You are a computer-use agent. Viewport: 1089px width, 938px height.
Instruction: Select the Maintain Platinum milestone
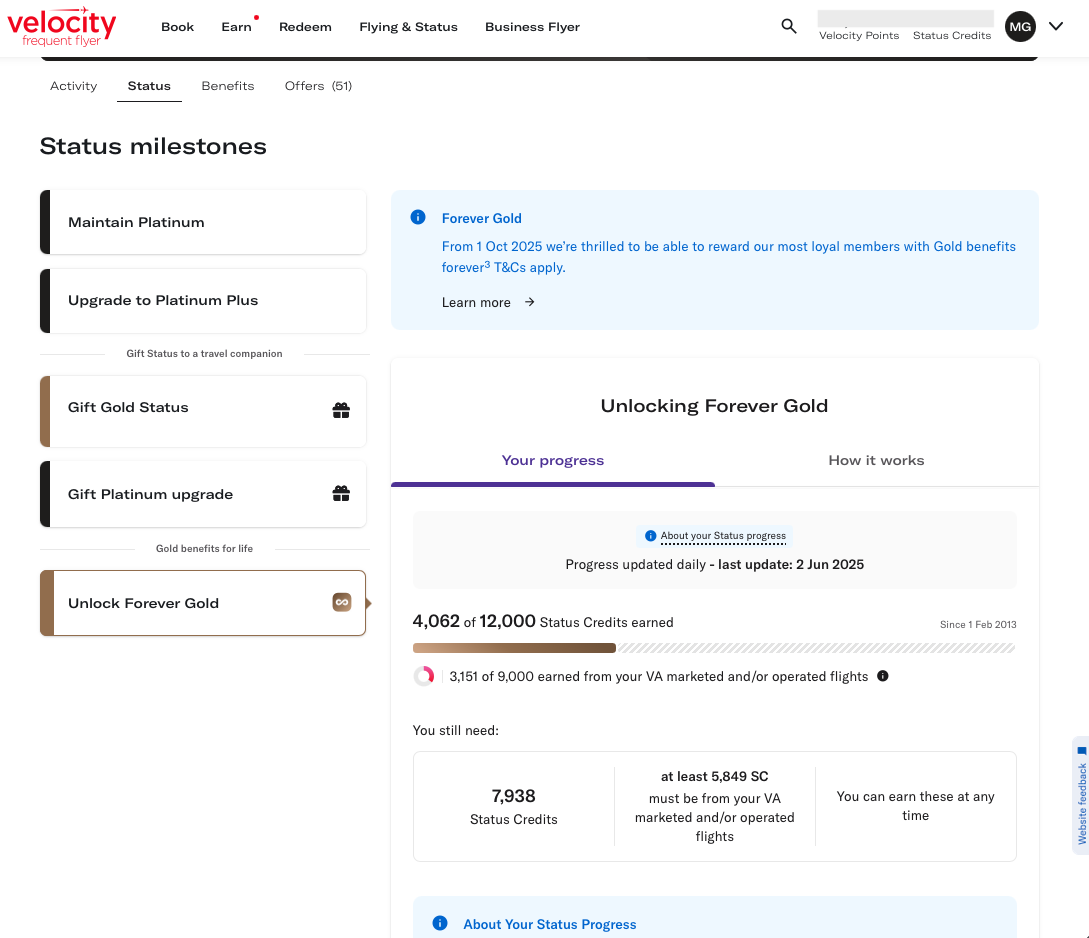[x=203, y=222]
